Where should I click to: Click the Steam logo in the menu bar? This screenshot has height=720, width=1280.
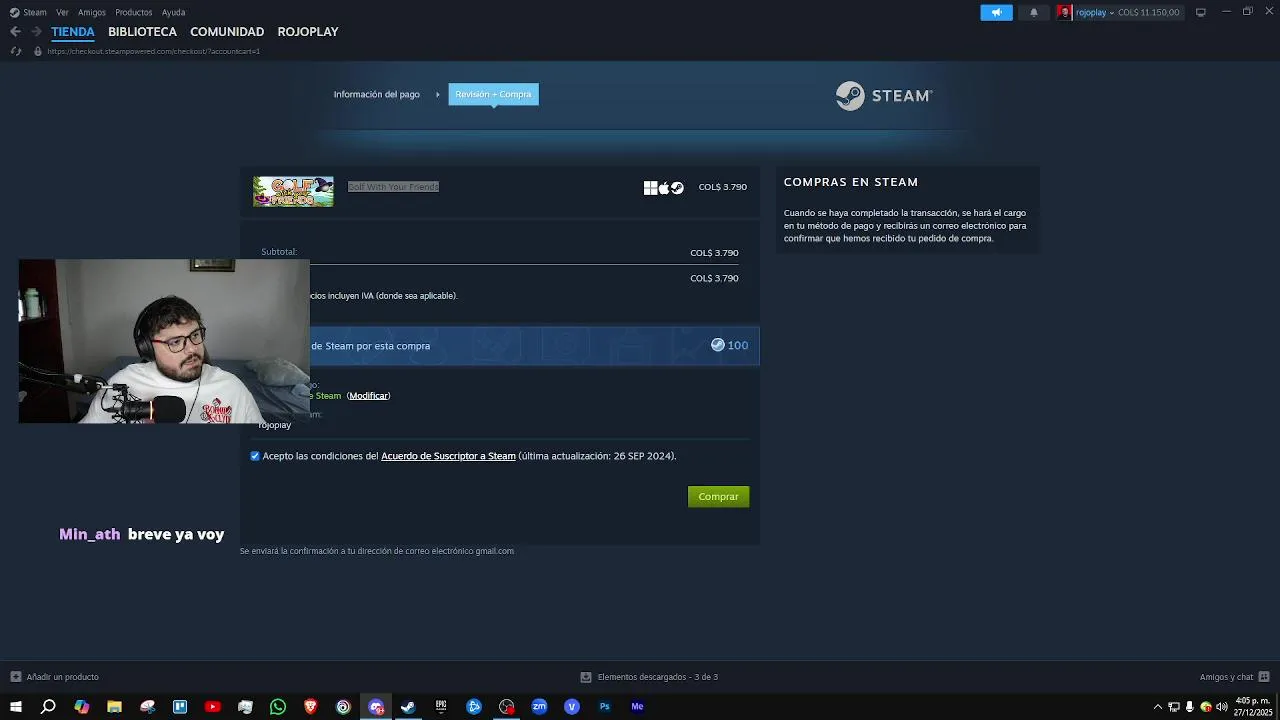14,12
